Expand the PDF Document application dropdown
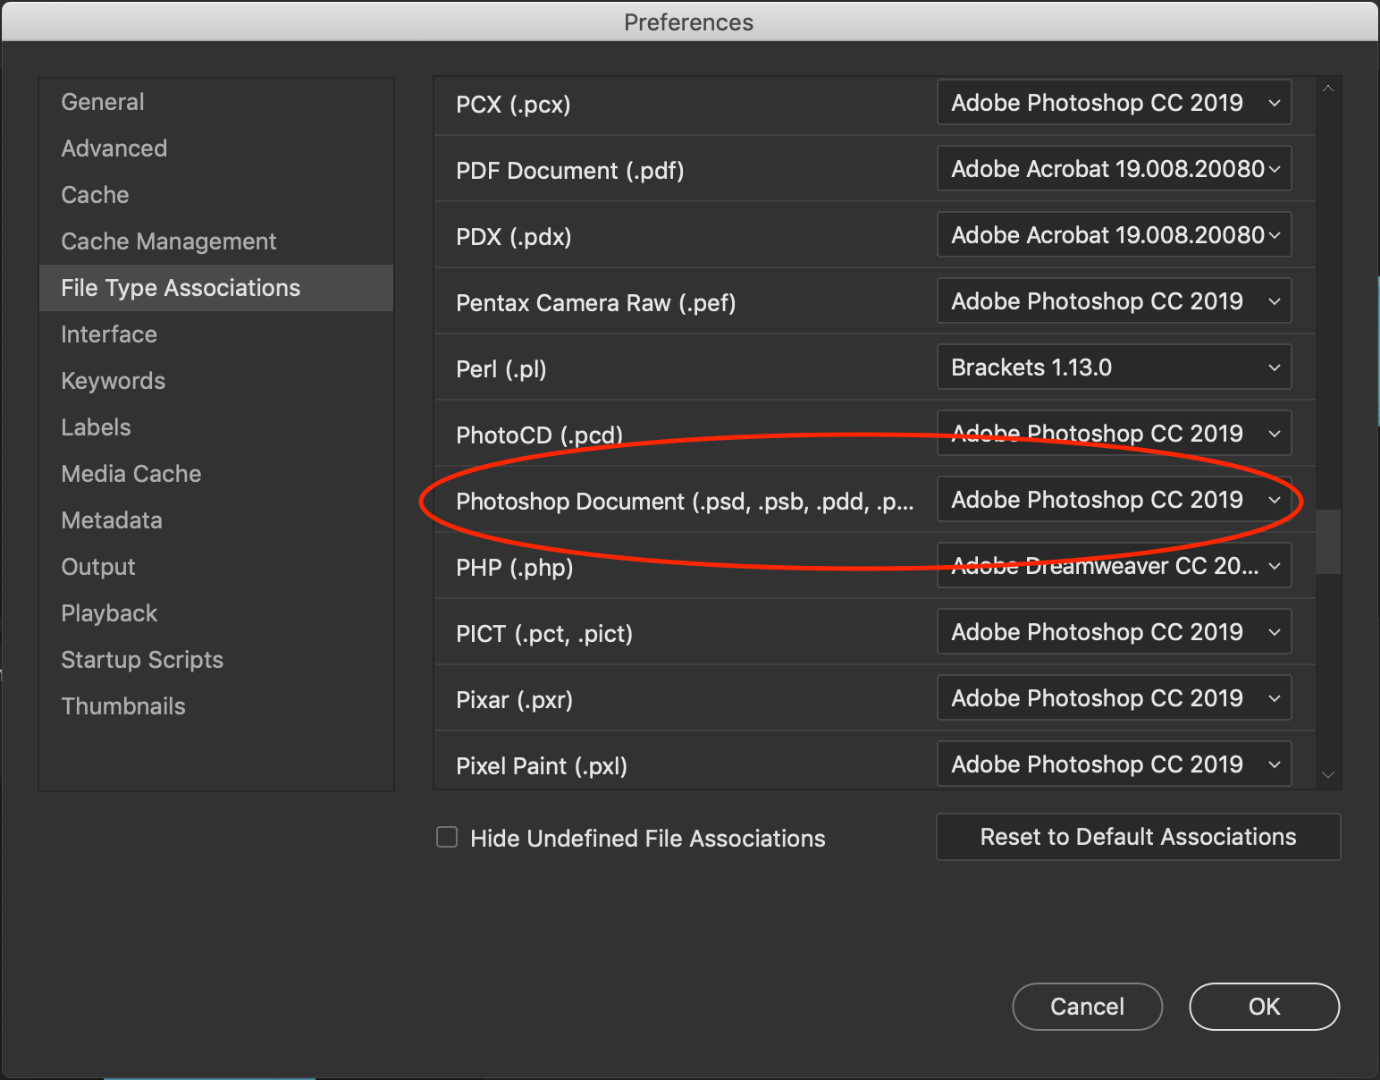The image size is (1380, 1080). click(1113, 168)
